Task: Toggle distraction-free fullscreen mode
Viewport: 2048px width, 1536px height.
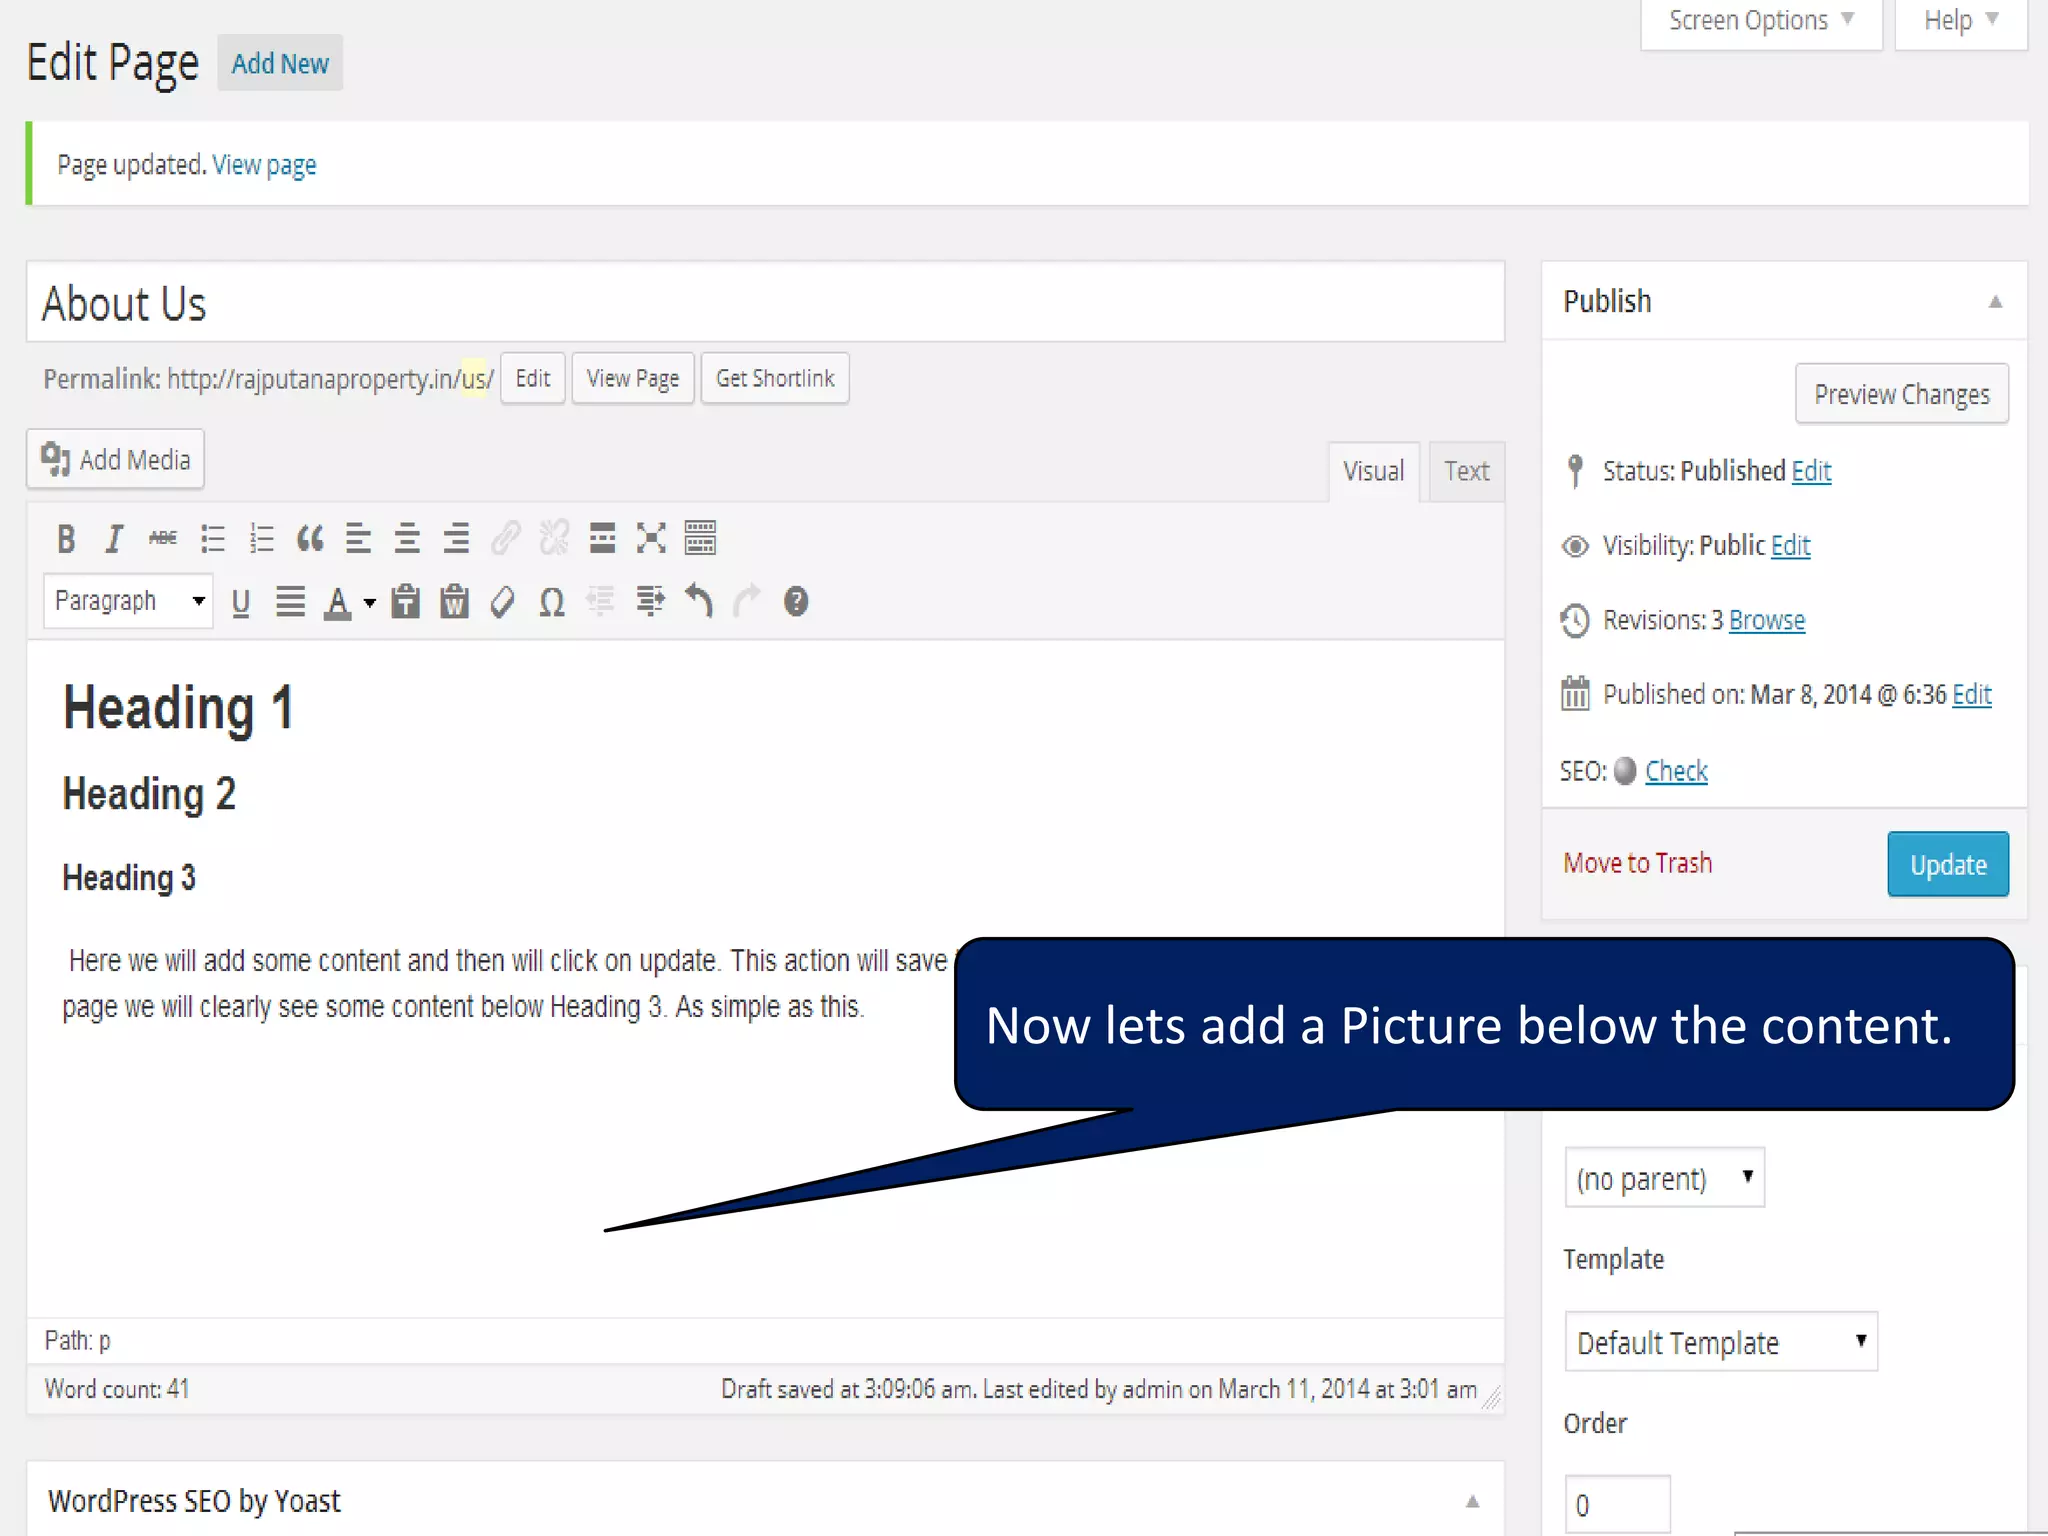Action: click(651, 539)
